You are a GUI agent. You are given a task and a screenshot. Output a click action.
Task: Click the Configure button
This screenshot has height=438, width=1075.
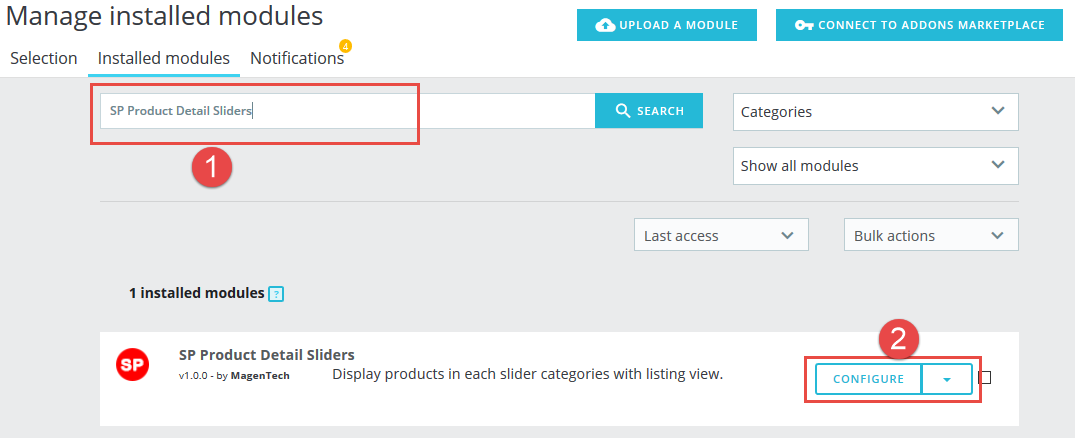coord(869,379)
